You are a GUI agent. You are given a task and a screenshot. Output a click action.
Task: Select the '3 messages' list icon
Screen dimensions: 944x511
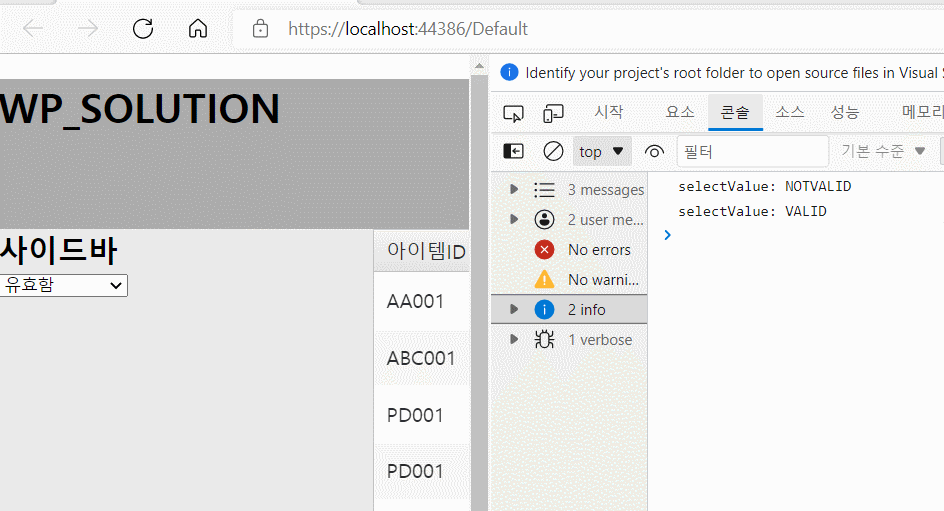[544, 190]
